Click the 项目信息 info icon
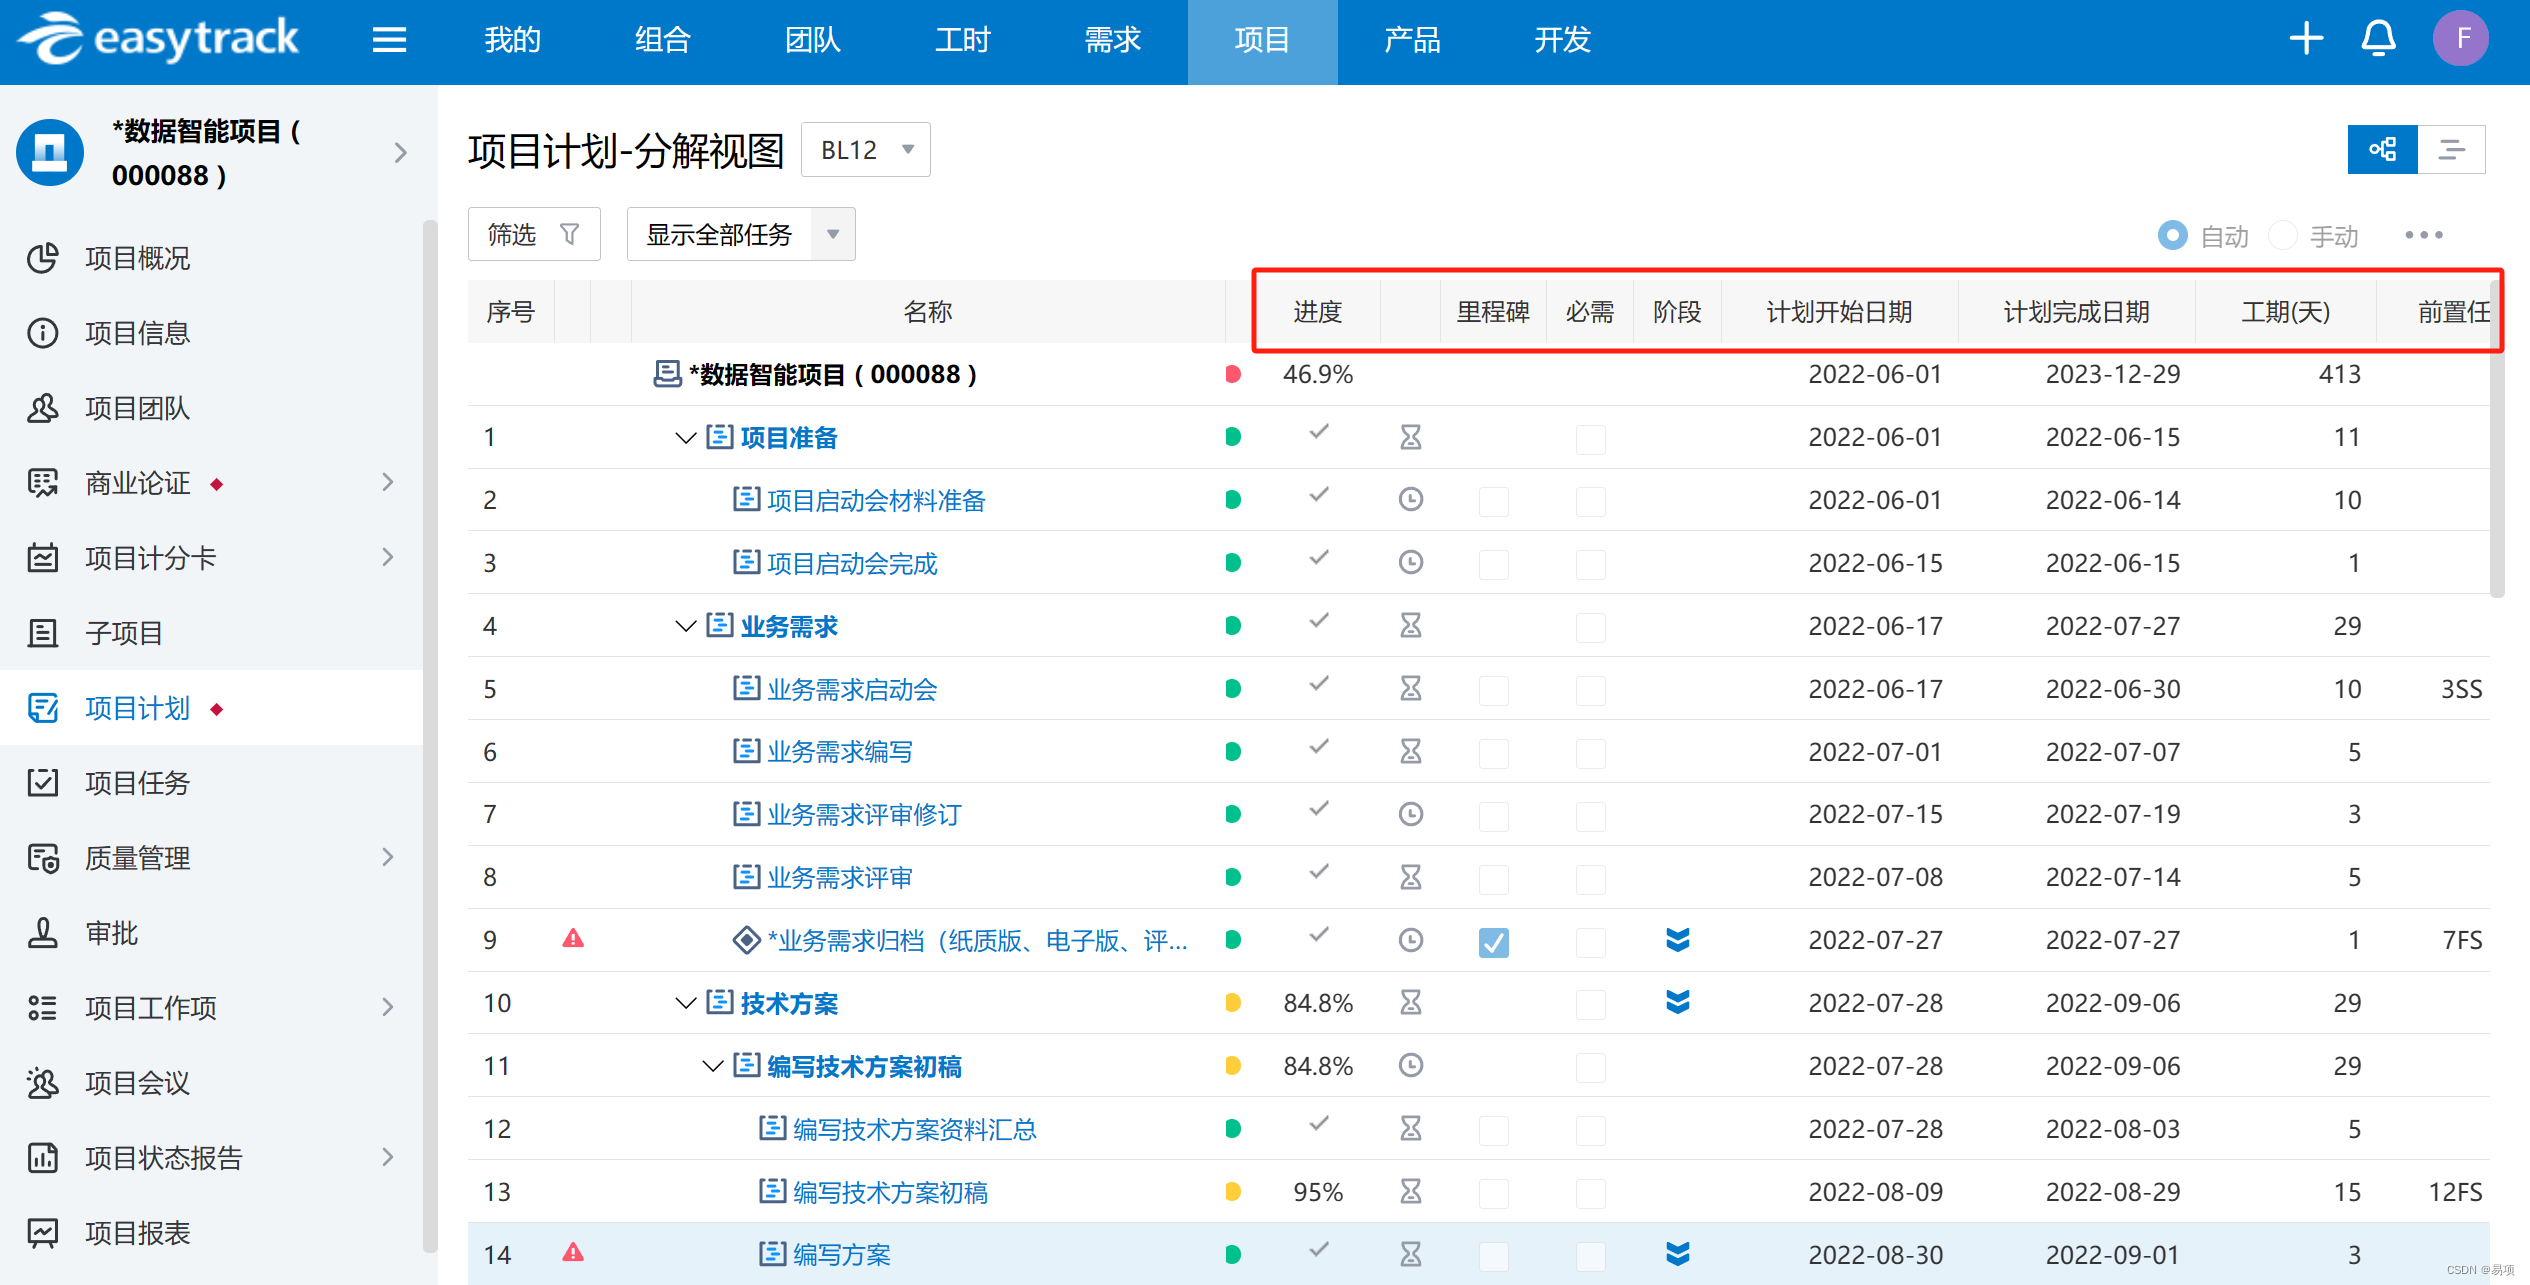2530x1285 pixels. point(43,333)
